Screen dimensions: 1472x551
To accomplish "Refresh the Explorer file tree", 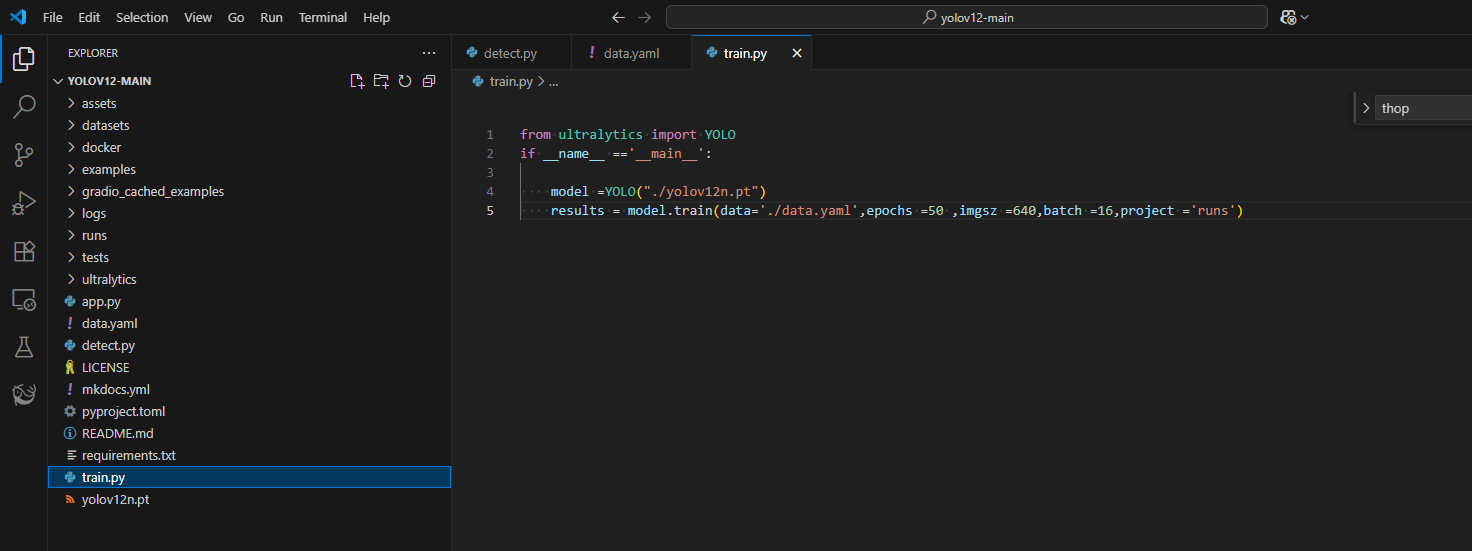I will 405,81.
